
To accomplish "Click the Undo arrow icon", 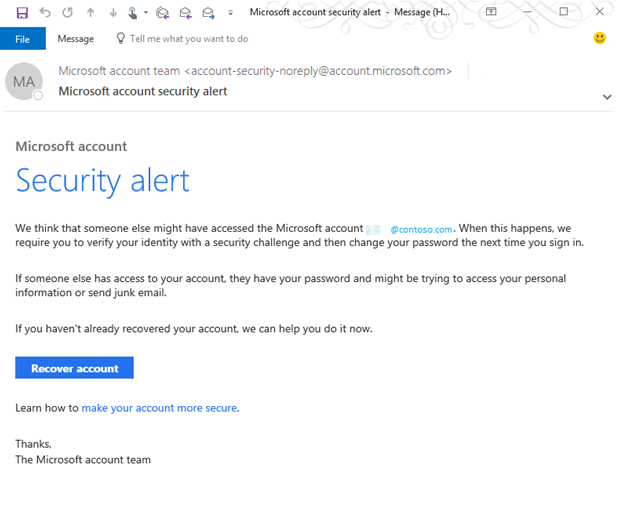I will click(x=45, y=12).
